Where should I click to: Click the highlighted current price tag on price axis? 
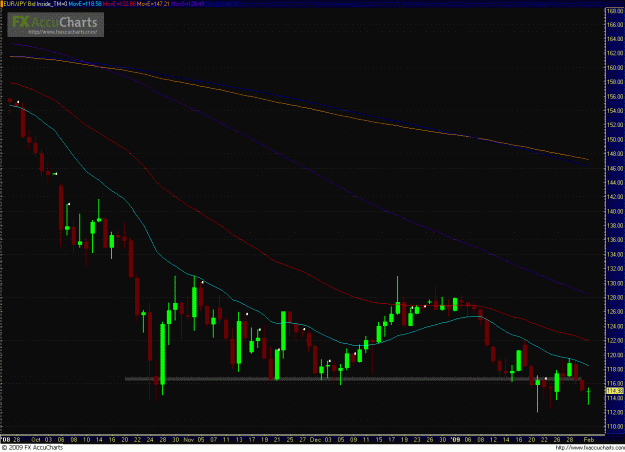click(614, 391)
